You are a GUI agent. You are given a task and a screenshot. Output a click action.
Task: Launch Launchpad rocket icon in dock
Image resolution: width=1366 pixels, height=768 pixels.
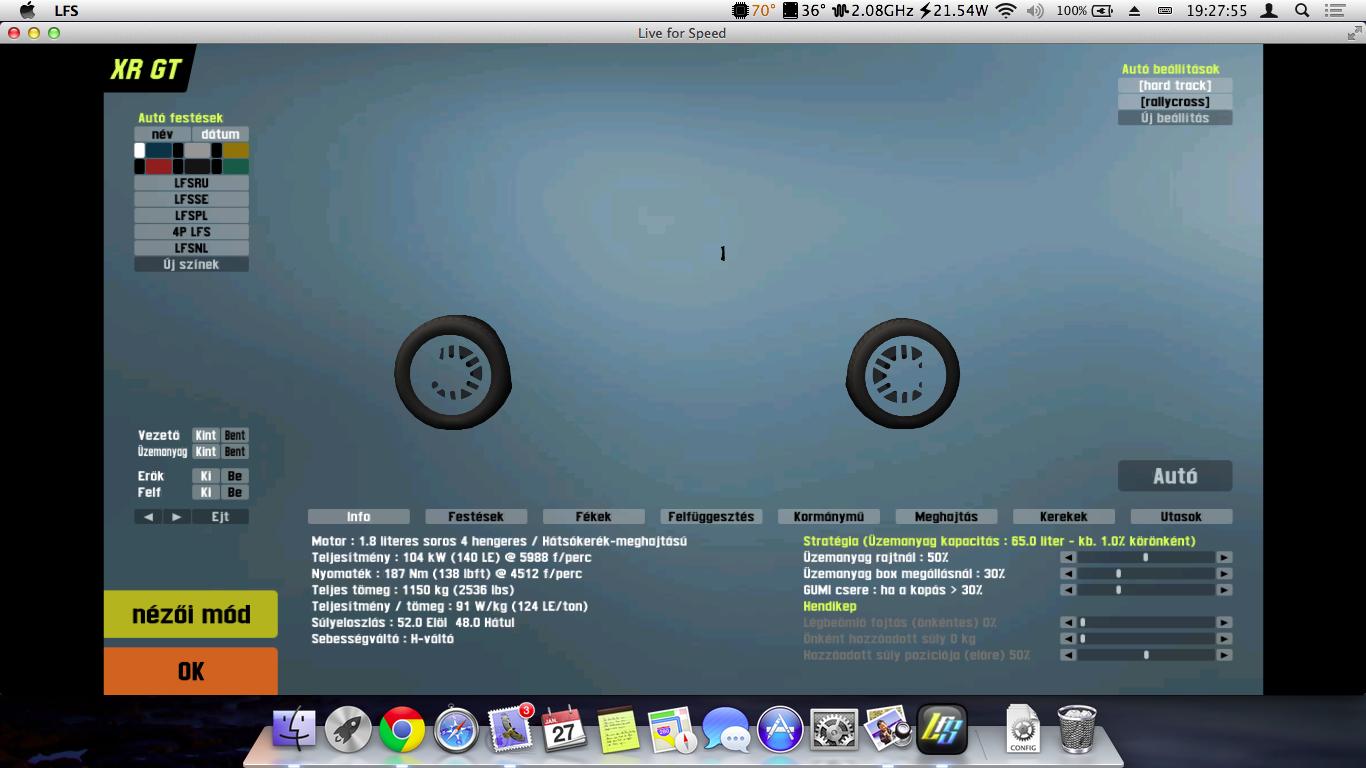(348, 729)
